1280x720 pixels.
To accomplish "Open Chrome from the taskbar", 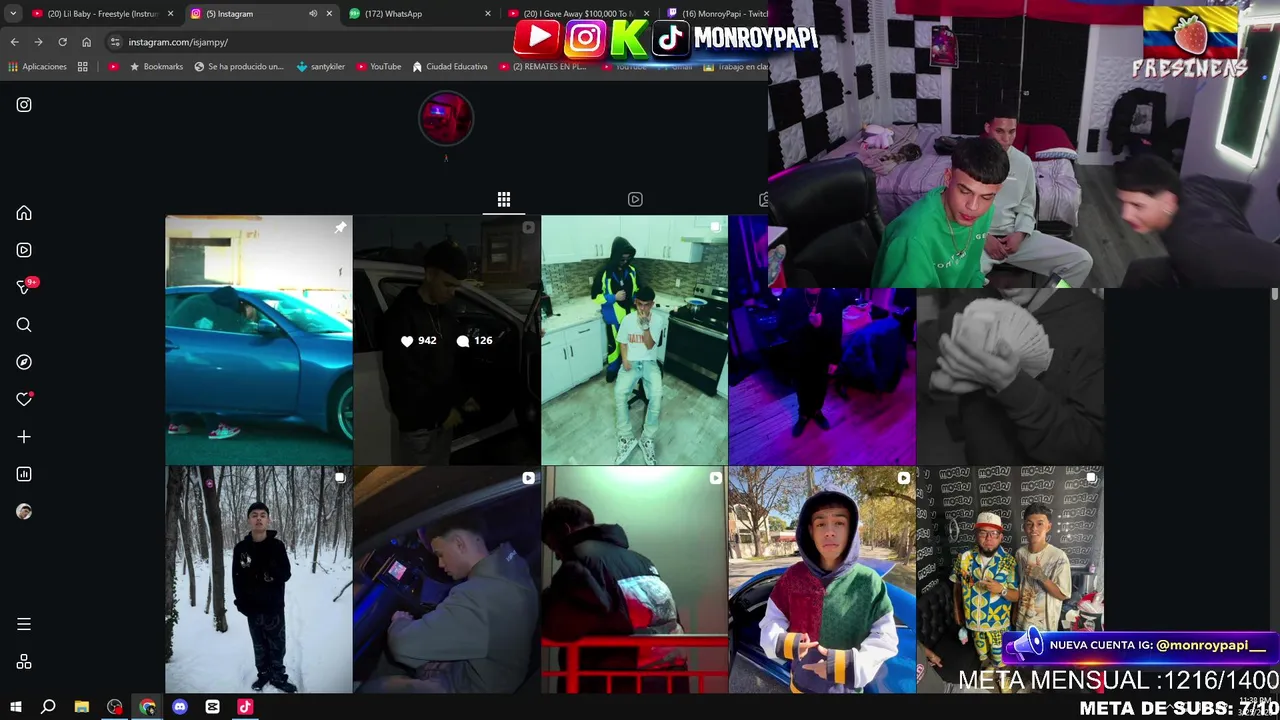I will click(x=147, y=707).
